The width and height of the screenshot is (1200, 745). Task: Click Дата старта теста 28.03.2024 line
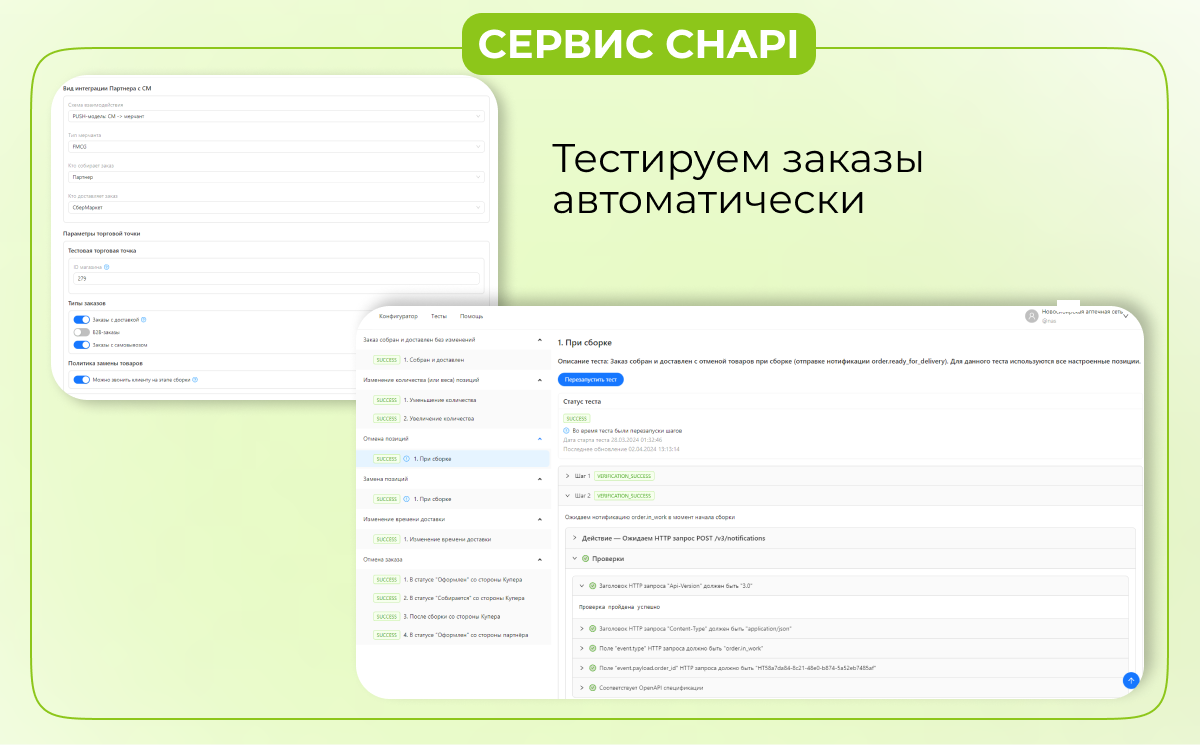pyautogui.click(x=612, y=440)
